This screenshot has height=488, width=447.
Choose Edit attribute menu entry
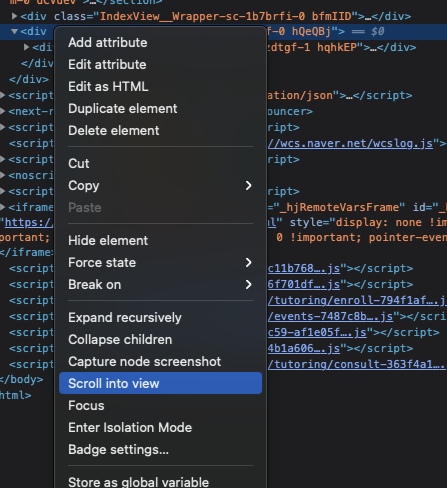(107, 65)
